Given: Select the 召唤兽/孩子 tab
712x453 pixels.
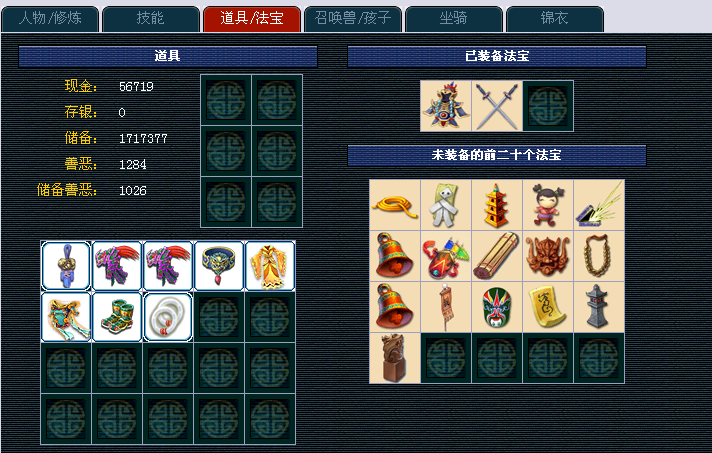Looking at the screenshot, I should (353, 19).
